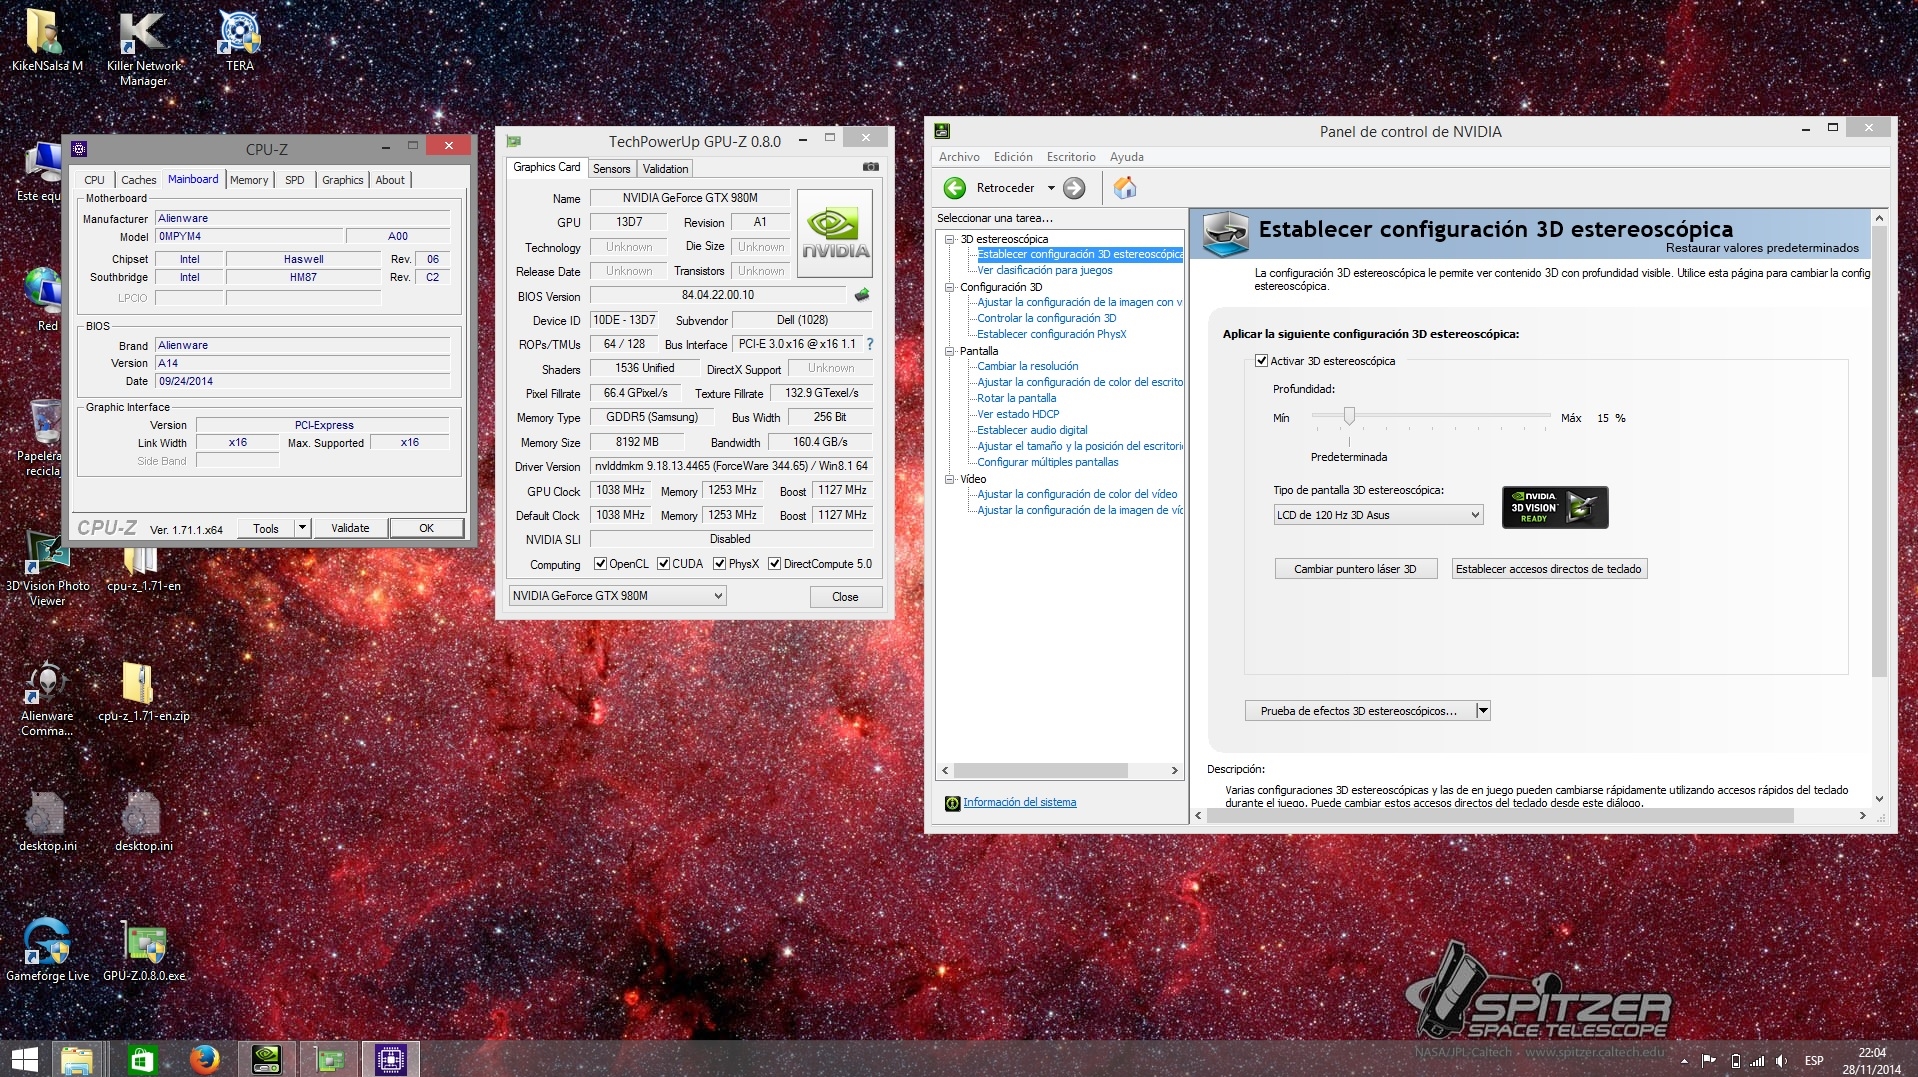1918x1077 pixels.
Task: Click the OK button in CPU-Z
Action: (427, 528)
